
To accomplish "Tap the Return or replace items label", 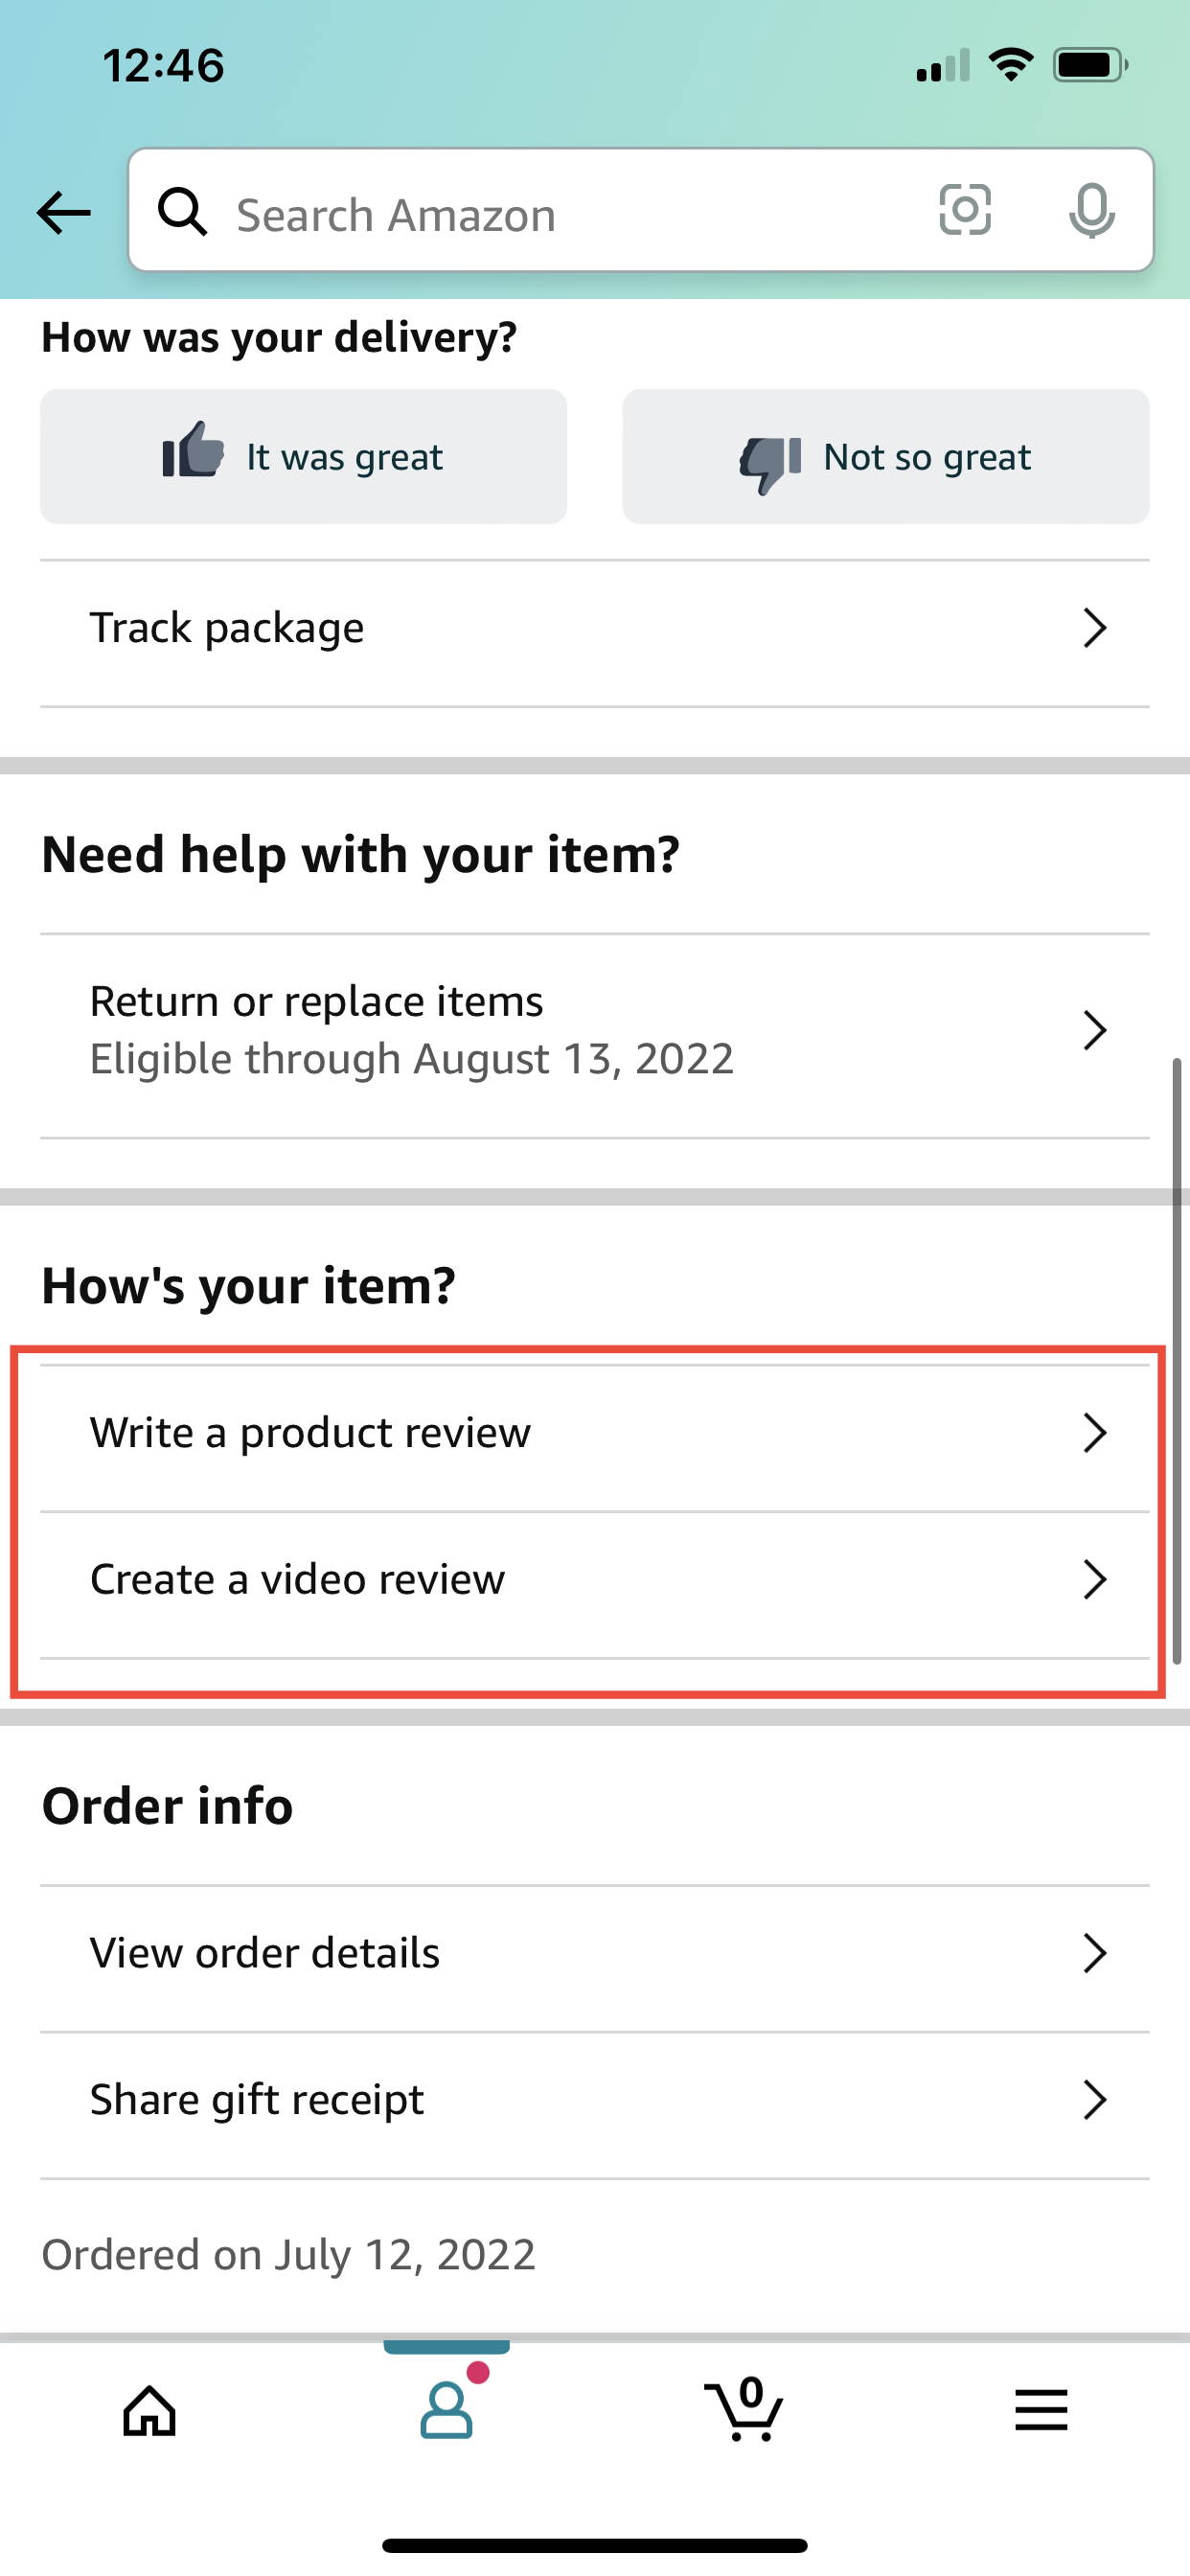I will (316, 1001).
